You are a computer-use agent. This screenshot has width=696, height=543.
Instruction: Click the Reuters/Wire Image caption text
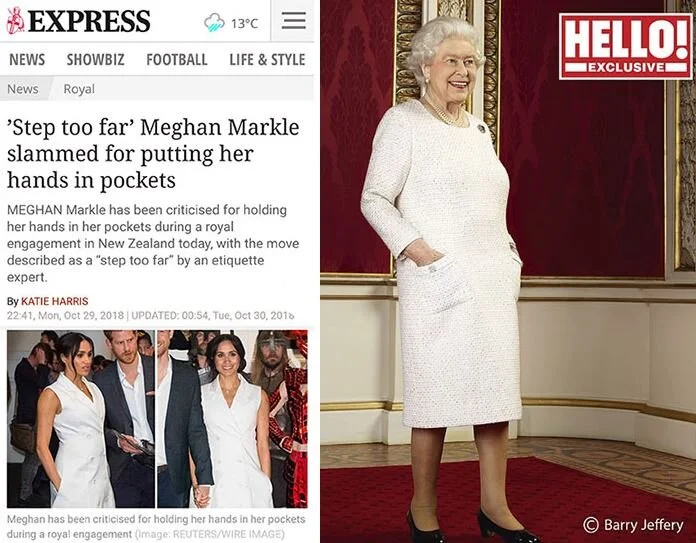[x=210, y=534]
